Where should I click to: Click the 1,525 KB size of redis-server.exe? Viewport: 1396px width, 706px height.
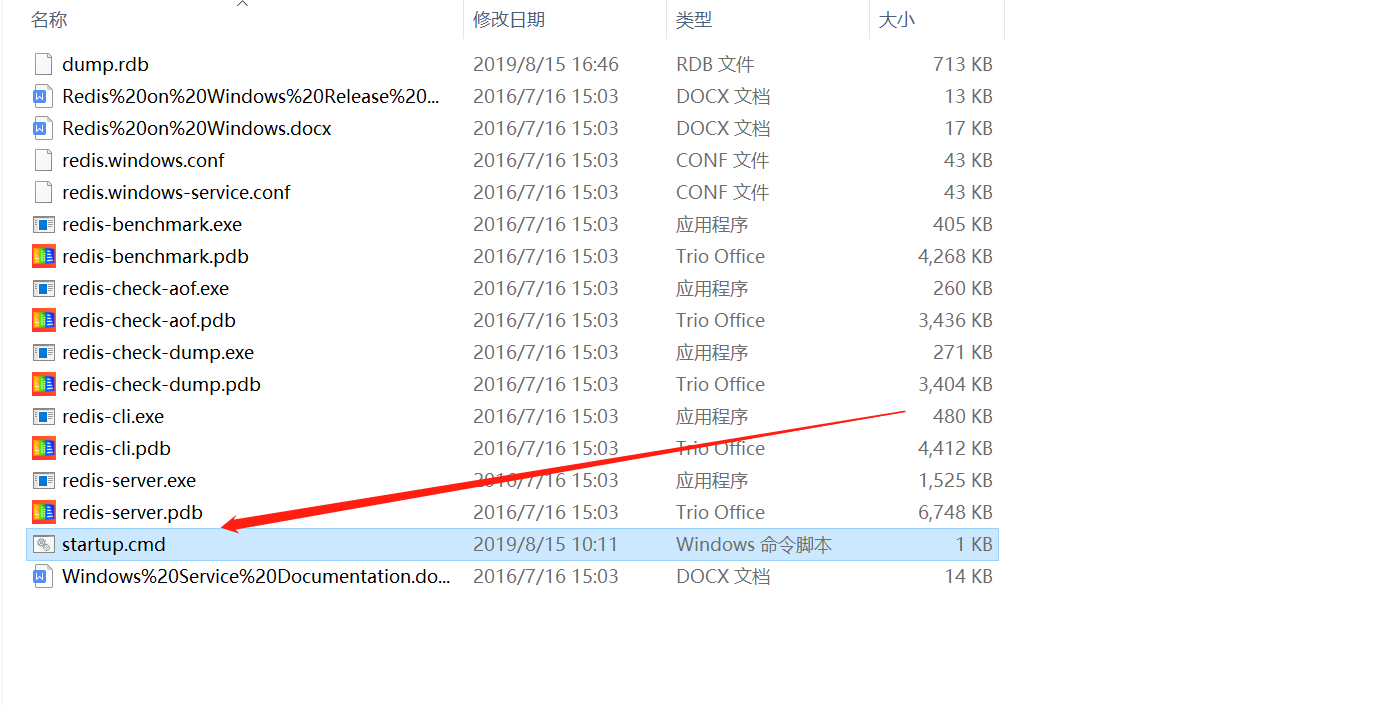click(956, 480)
